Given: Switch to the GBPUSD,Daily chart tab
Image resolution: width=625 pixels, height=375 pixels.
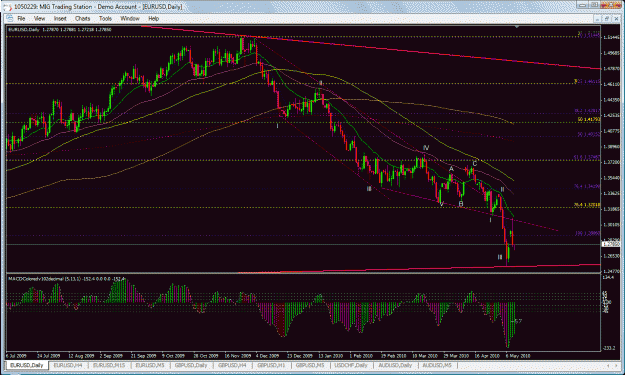Looking at the screenshot, I should (x=191, y=365).
